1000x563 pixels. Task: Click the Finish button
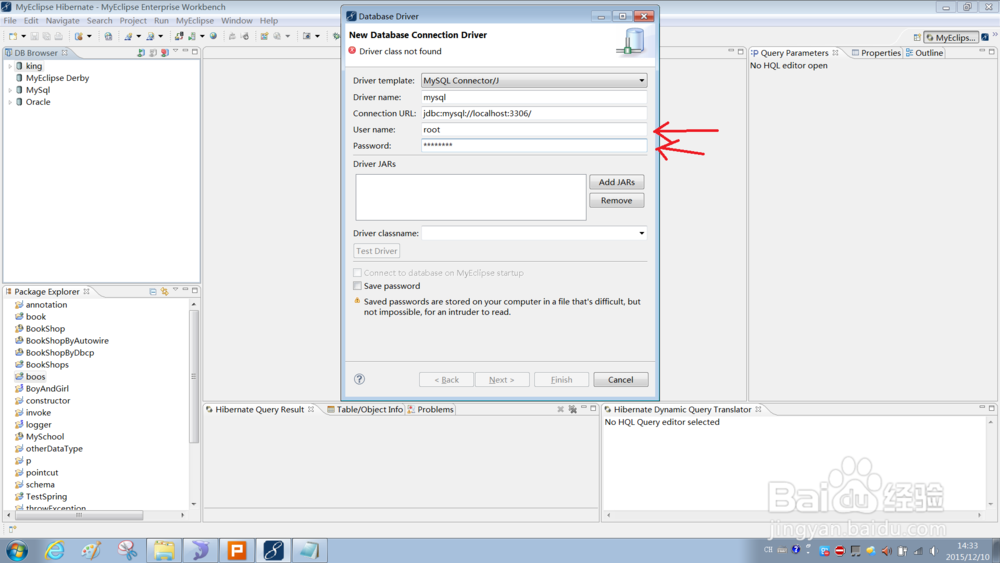(561, 379)
